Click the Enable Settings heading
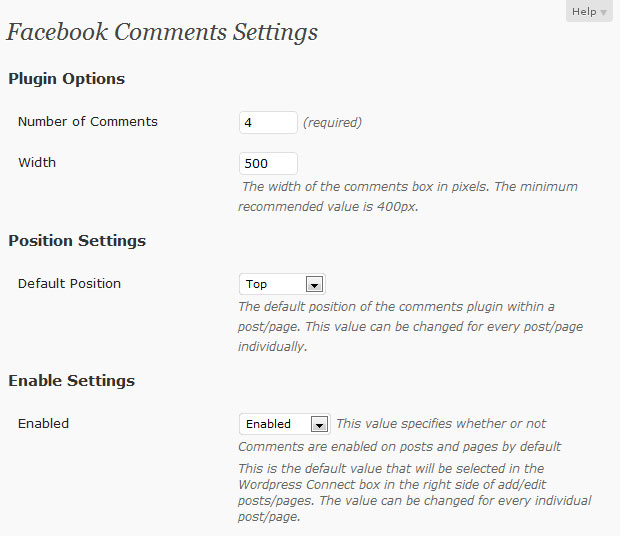The image size is (620, 540). click(72, 381)
